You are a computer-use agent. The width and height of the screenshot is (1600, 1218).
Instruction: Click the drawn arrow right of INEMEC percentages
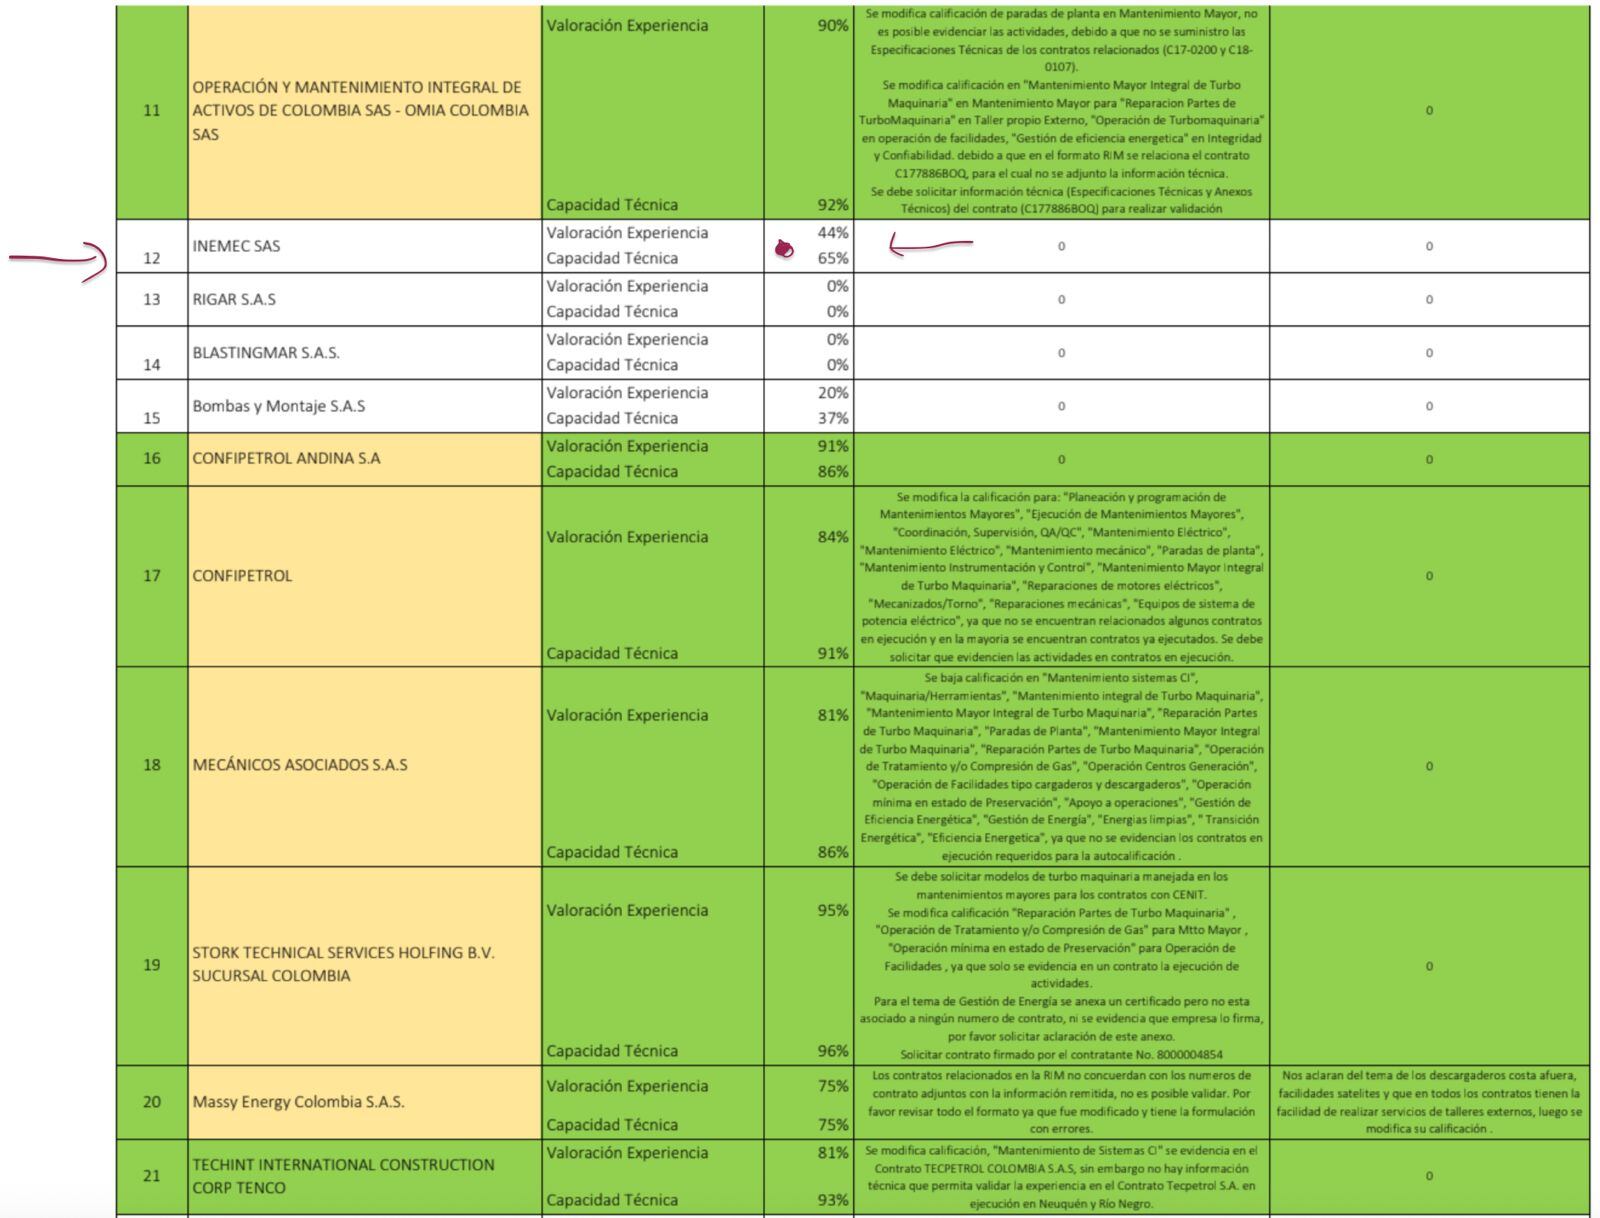point(929,244)
